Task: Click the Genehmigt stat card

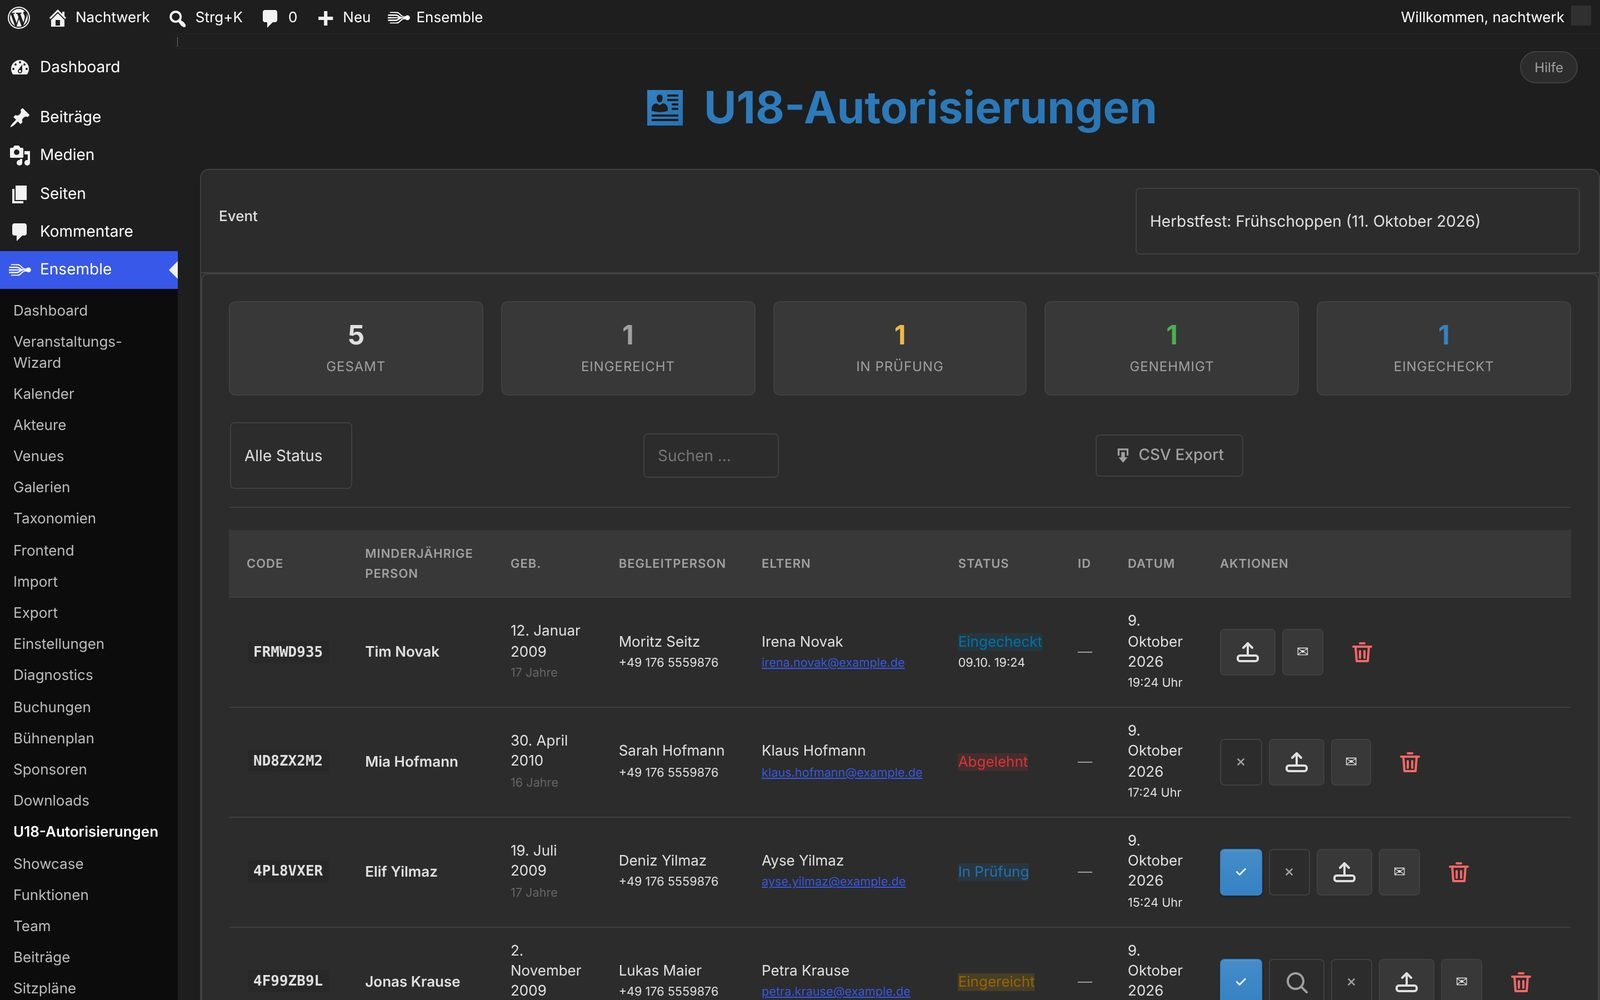Action: point(1171,348)
